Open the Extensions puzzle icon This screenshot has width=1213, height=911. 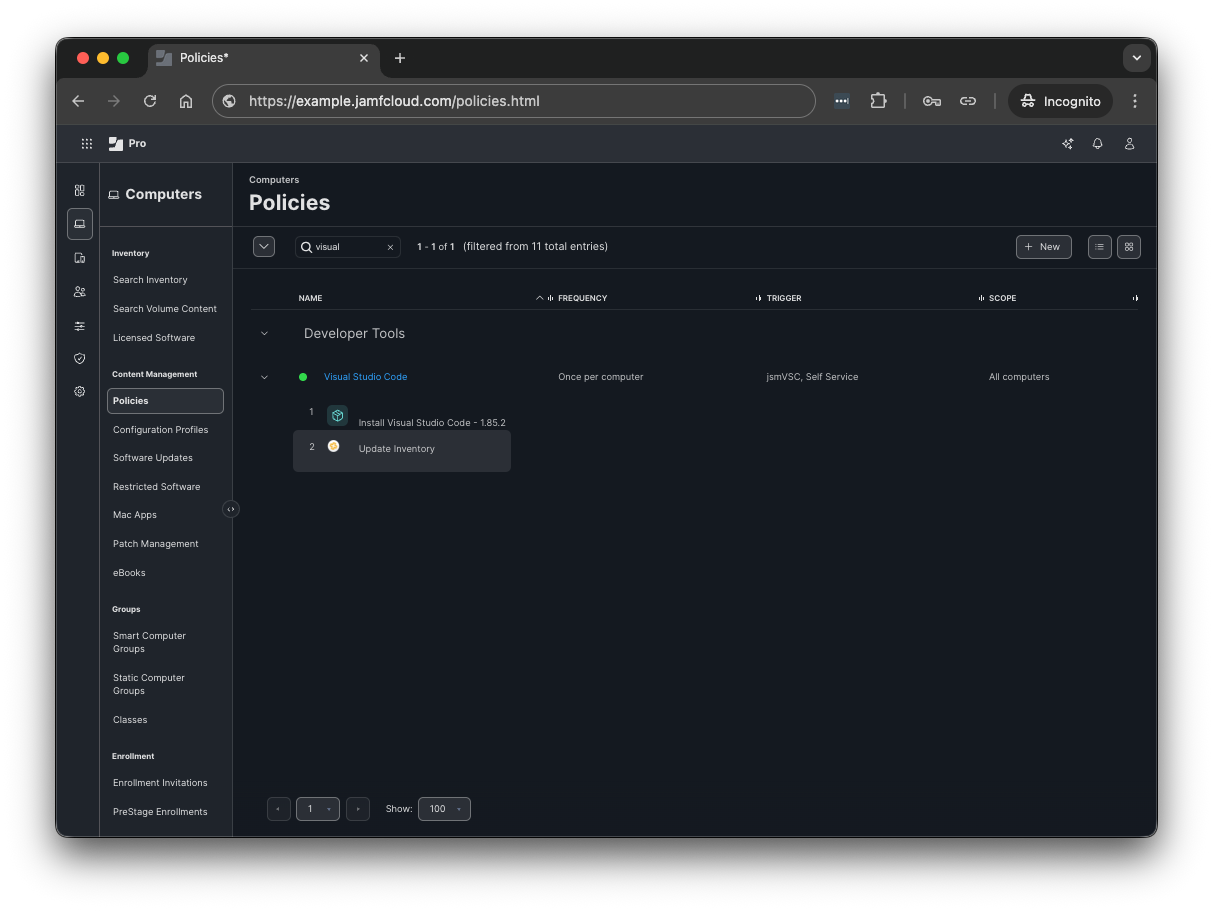click(878, 101)
